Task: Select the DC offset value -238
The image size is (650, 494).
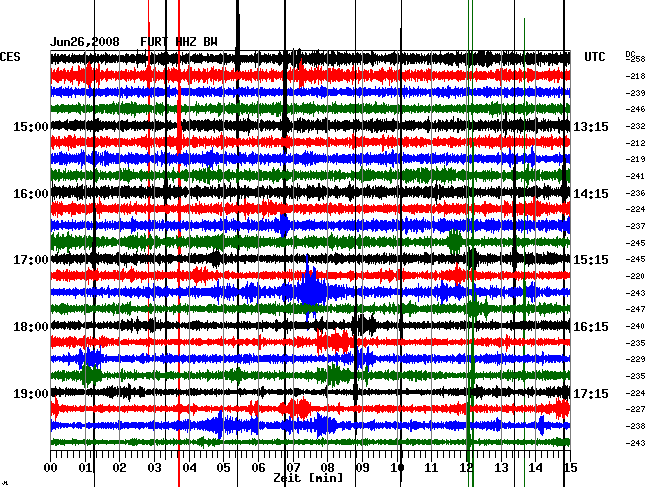Action: 635,426
